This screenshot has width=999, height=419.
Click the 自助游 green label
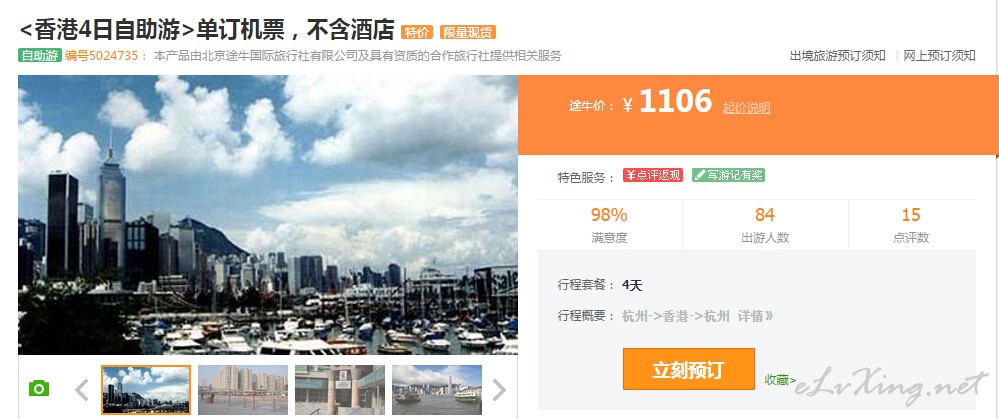click(x=40, y=55)
